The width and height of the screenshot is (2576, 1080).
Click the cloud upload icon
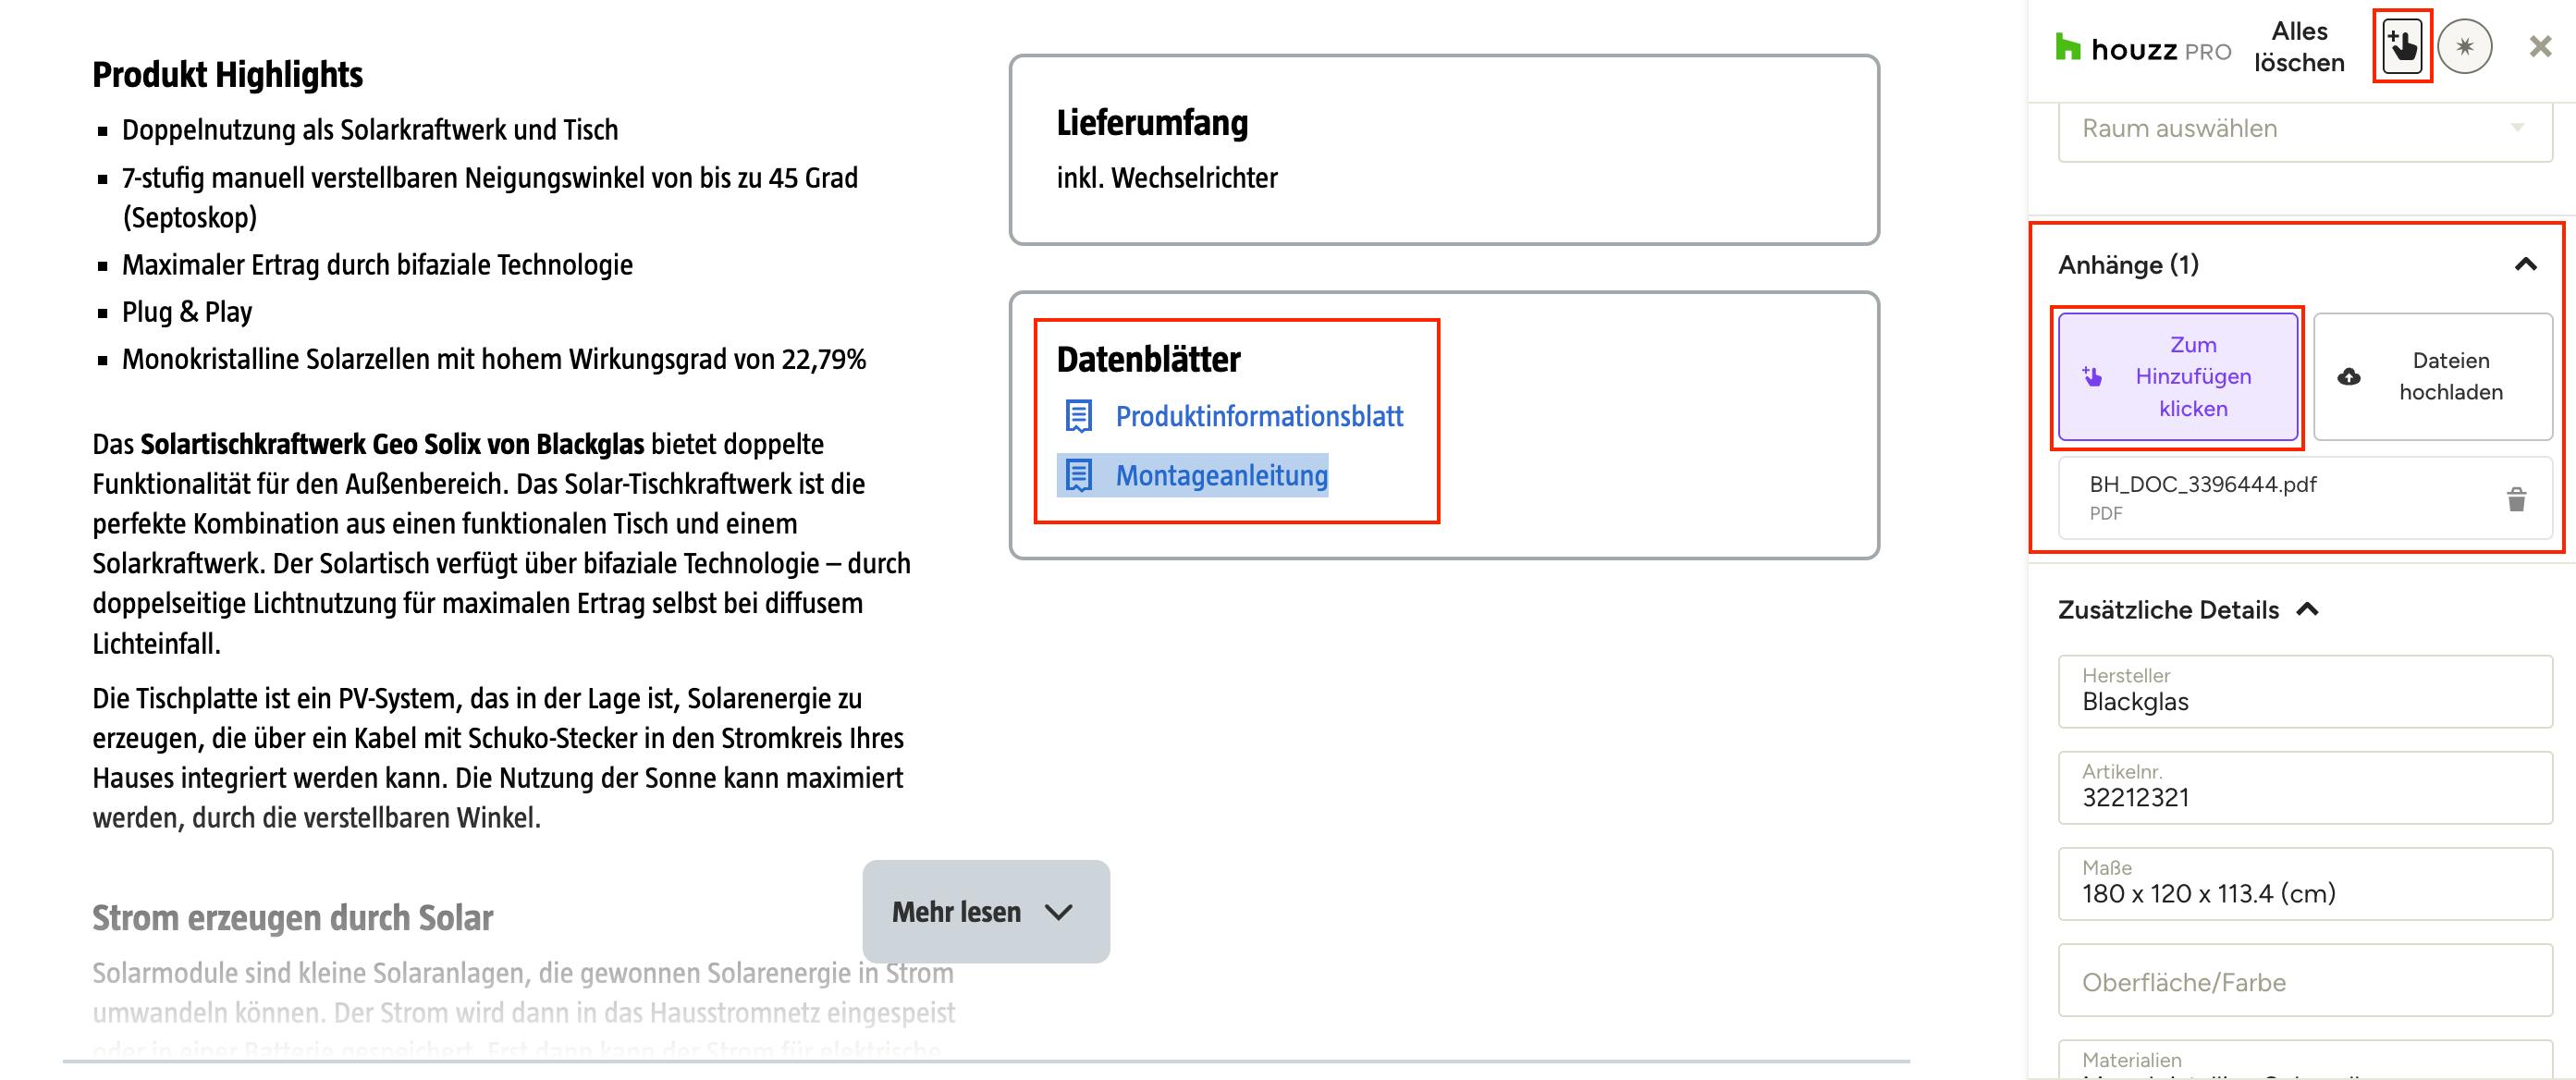tap(2349, 376)
